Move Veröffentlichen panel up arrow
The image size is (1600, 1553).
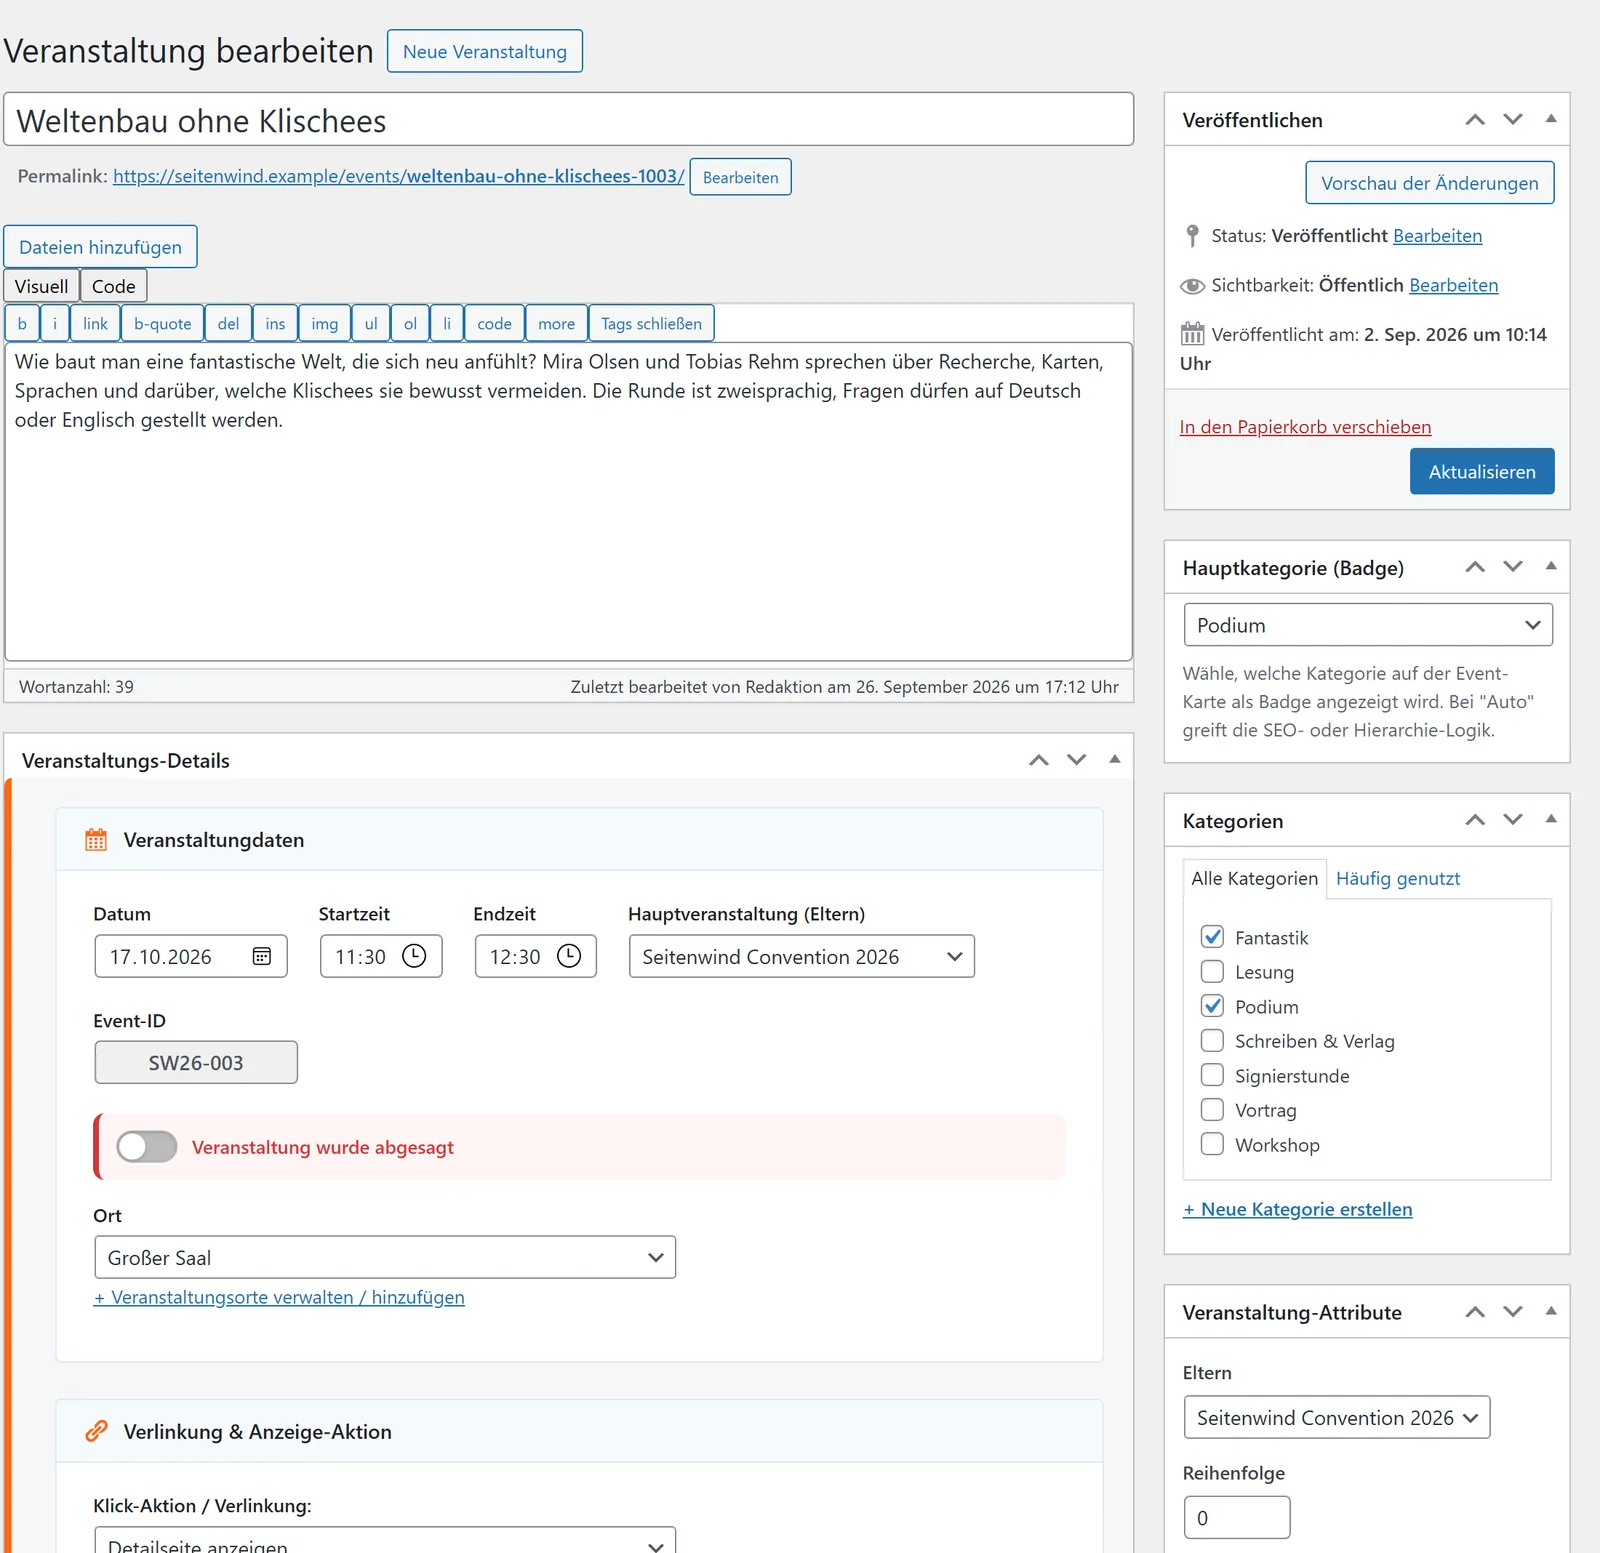point(1475,119)
